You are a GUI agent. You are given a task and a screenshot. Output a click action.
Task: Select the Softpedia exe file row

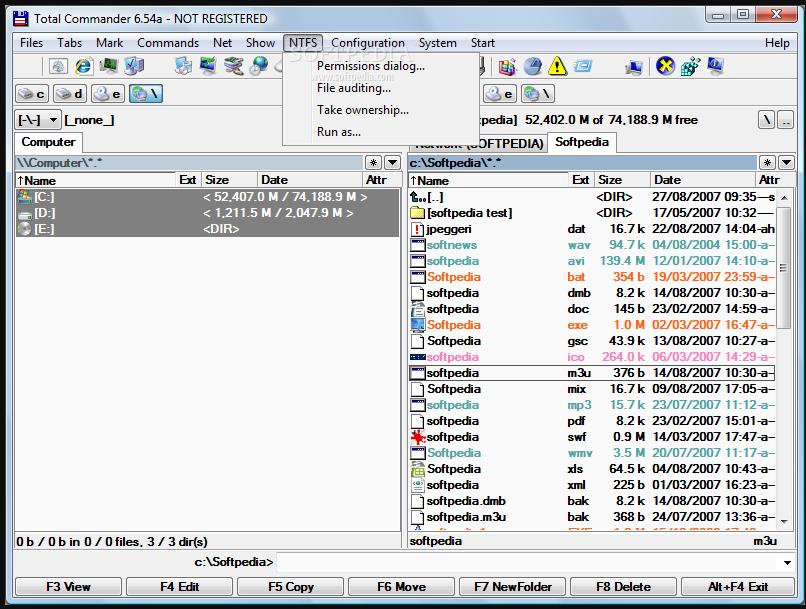coord(592,325)
